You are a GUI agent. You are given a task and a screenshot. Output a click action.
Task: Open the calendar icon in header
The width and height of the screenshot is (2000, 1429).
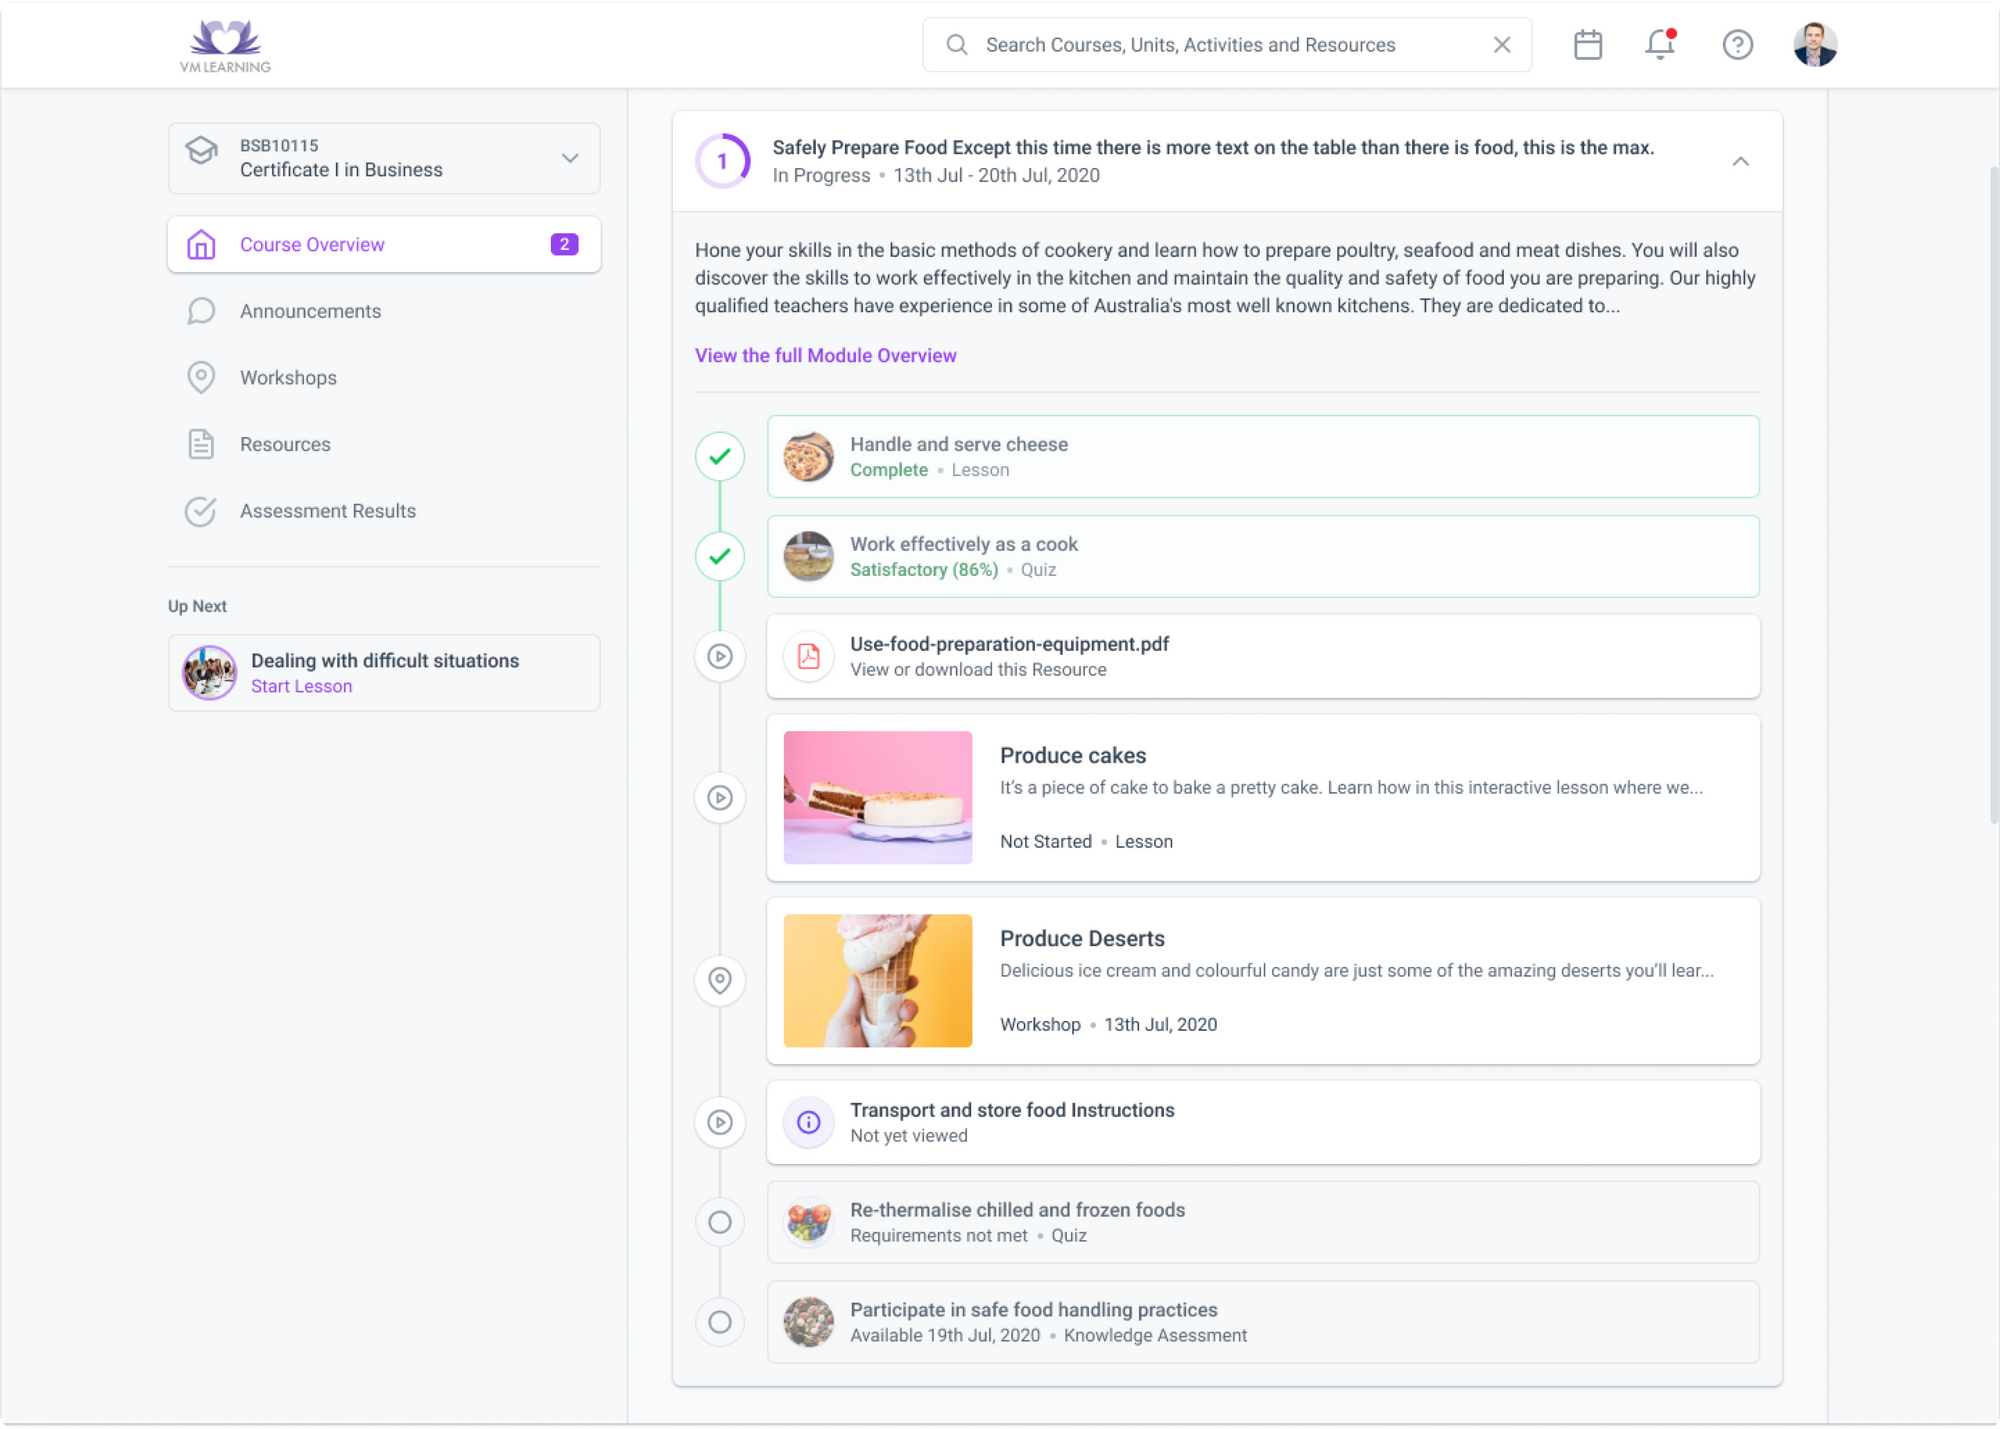tap(1587, 45)
